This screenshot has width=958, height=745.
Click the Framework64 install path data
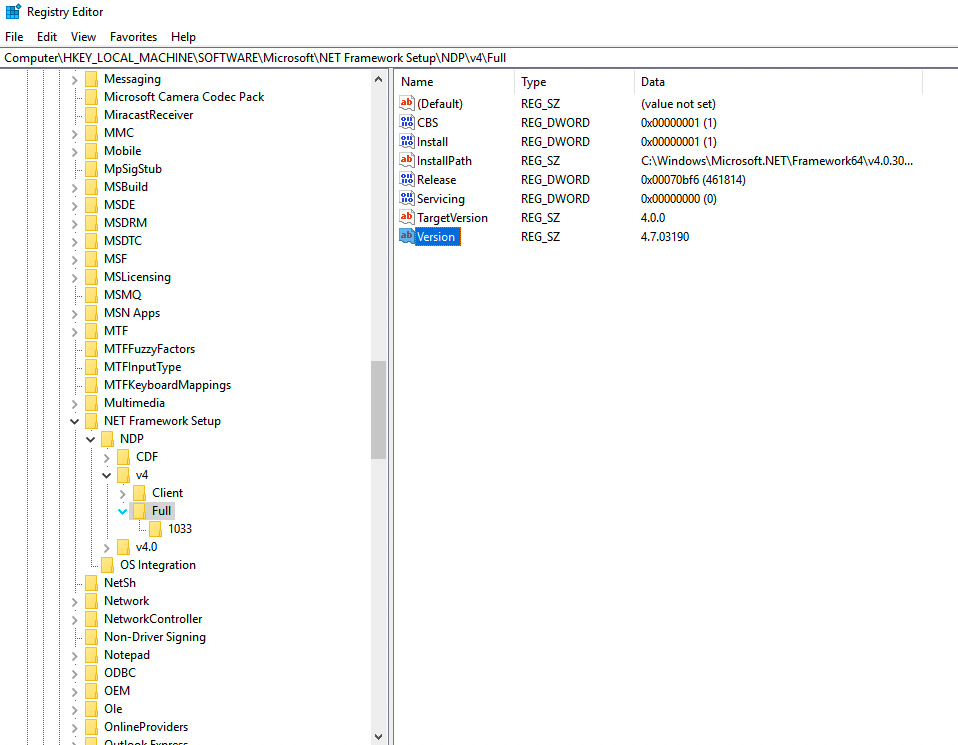click(777, 161)
